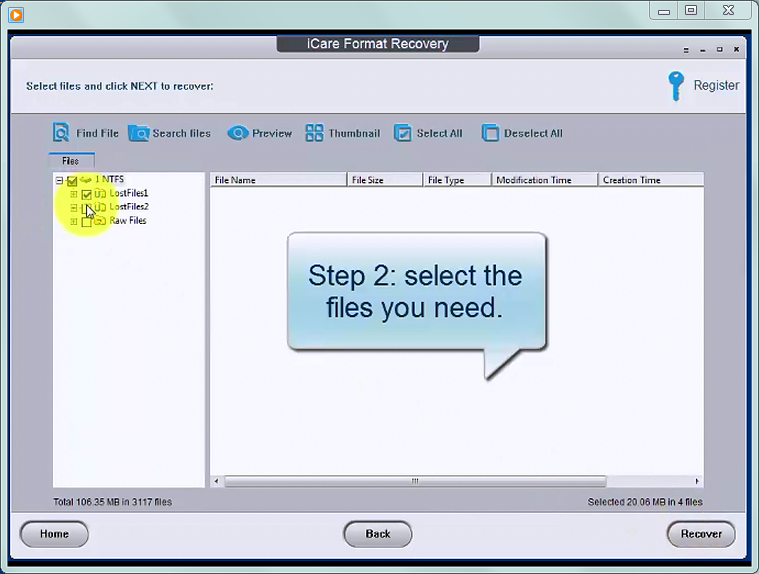759x574 pixels.
Task: Click the Raw Files folder icon
Action: point(100,221)
